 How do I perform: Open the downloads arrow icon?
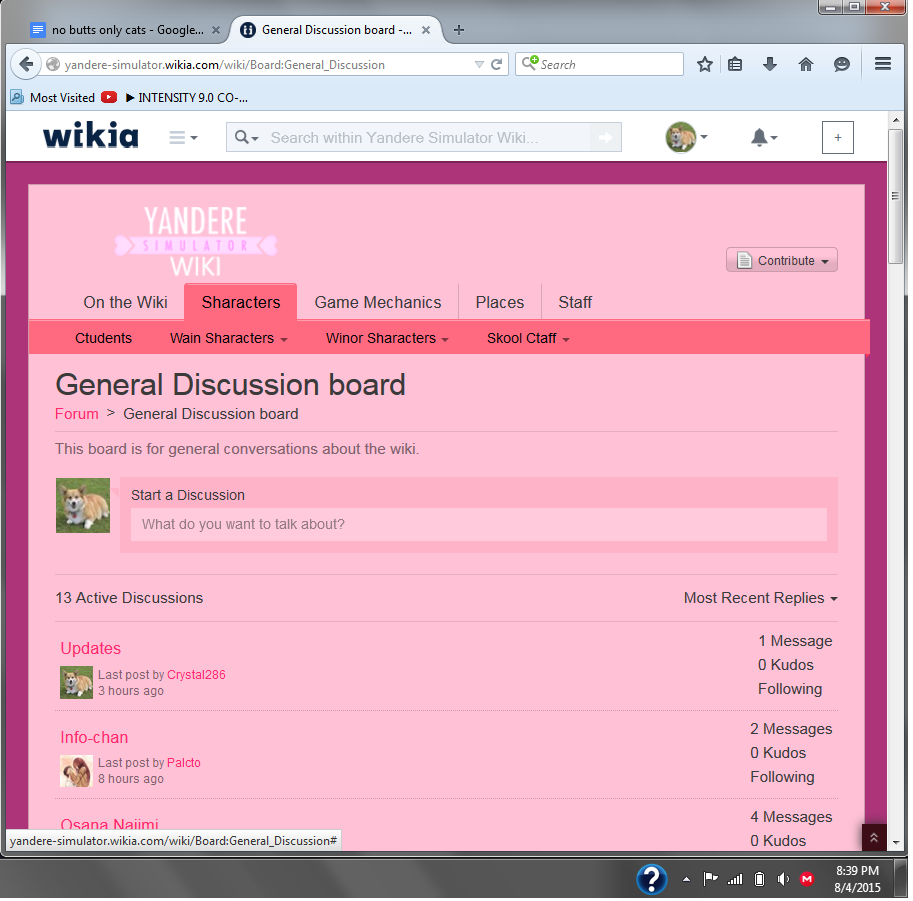click(770, 64)
